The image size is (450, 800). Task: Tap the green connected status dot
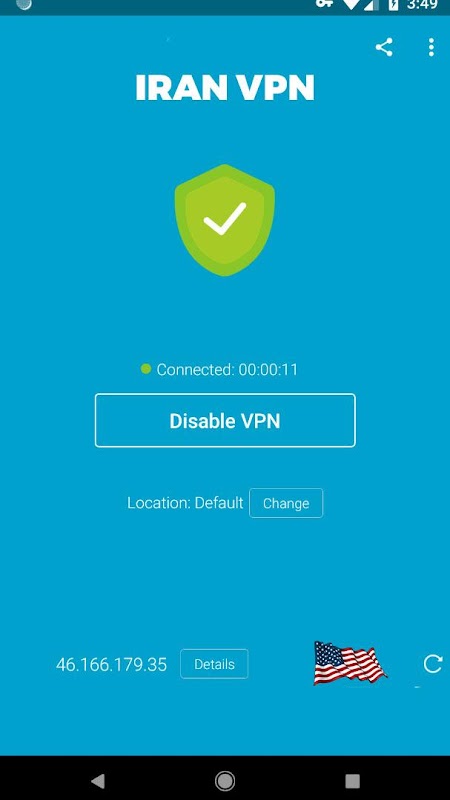point(146,368)
